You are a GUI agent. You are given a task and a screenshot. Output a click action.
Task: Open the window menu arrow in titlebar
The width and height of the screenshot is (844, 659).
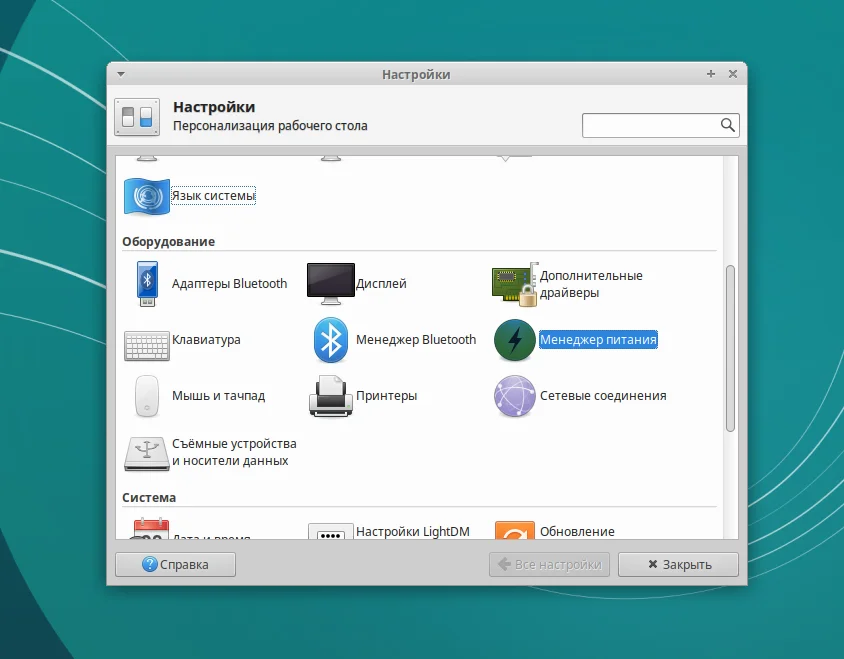[x=121, y=74]
